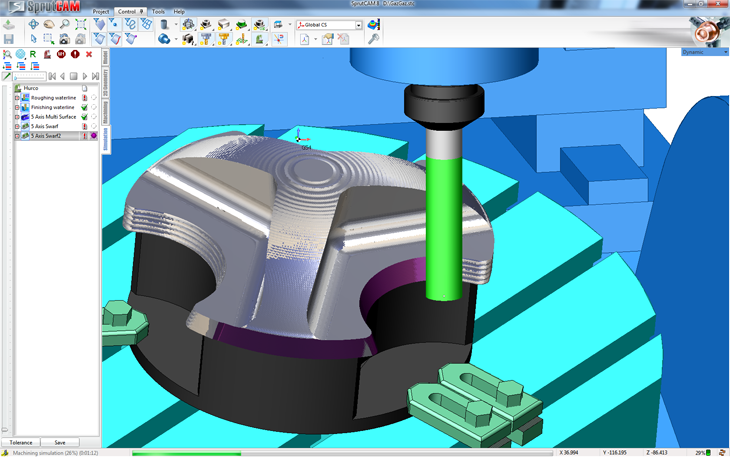Click the machine gear visibility icon

189,24
